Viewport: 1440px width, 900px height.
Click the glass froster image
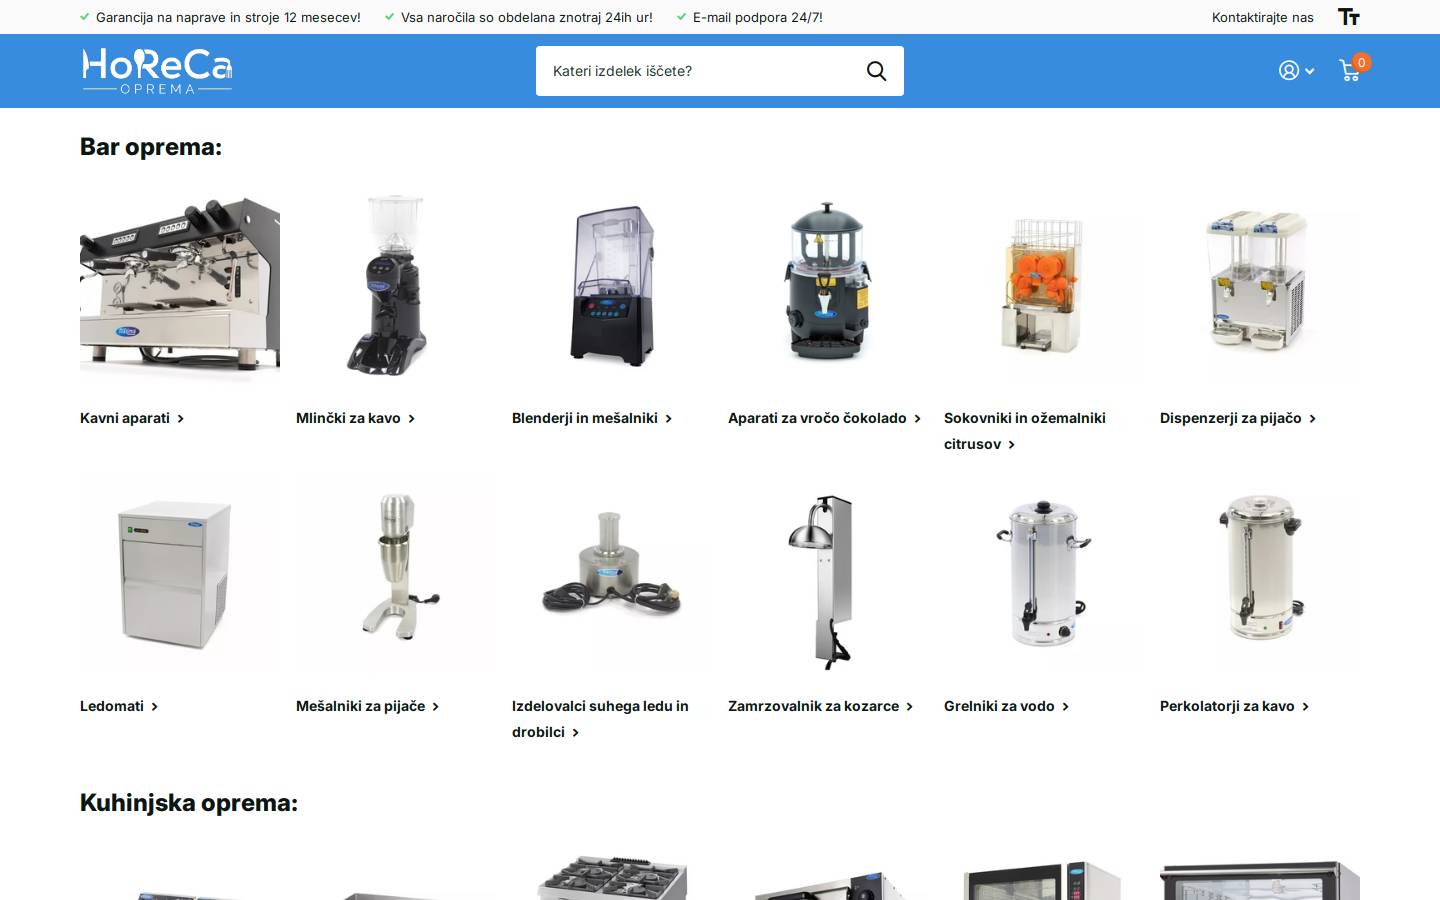pos(828,574)
